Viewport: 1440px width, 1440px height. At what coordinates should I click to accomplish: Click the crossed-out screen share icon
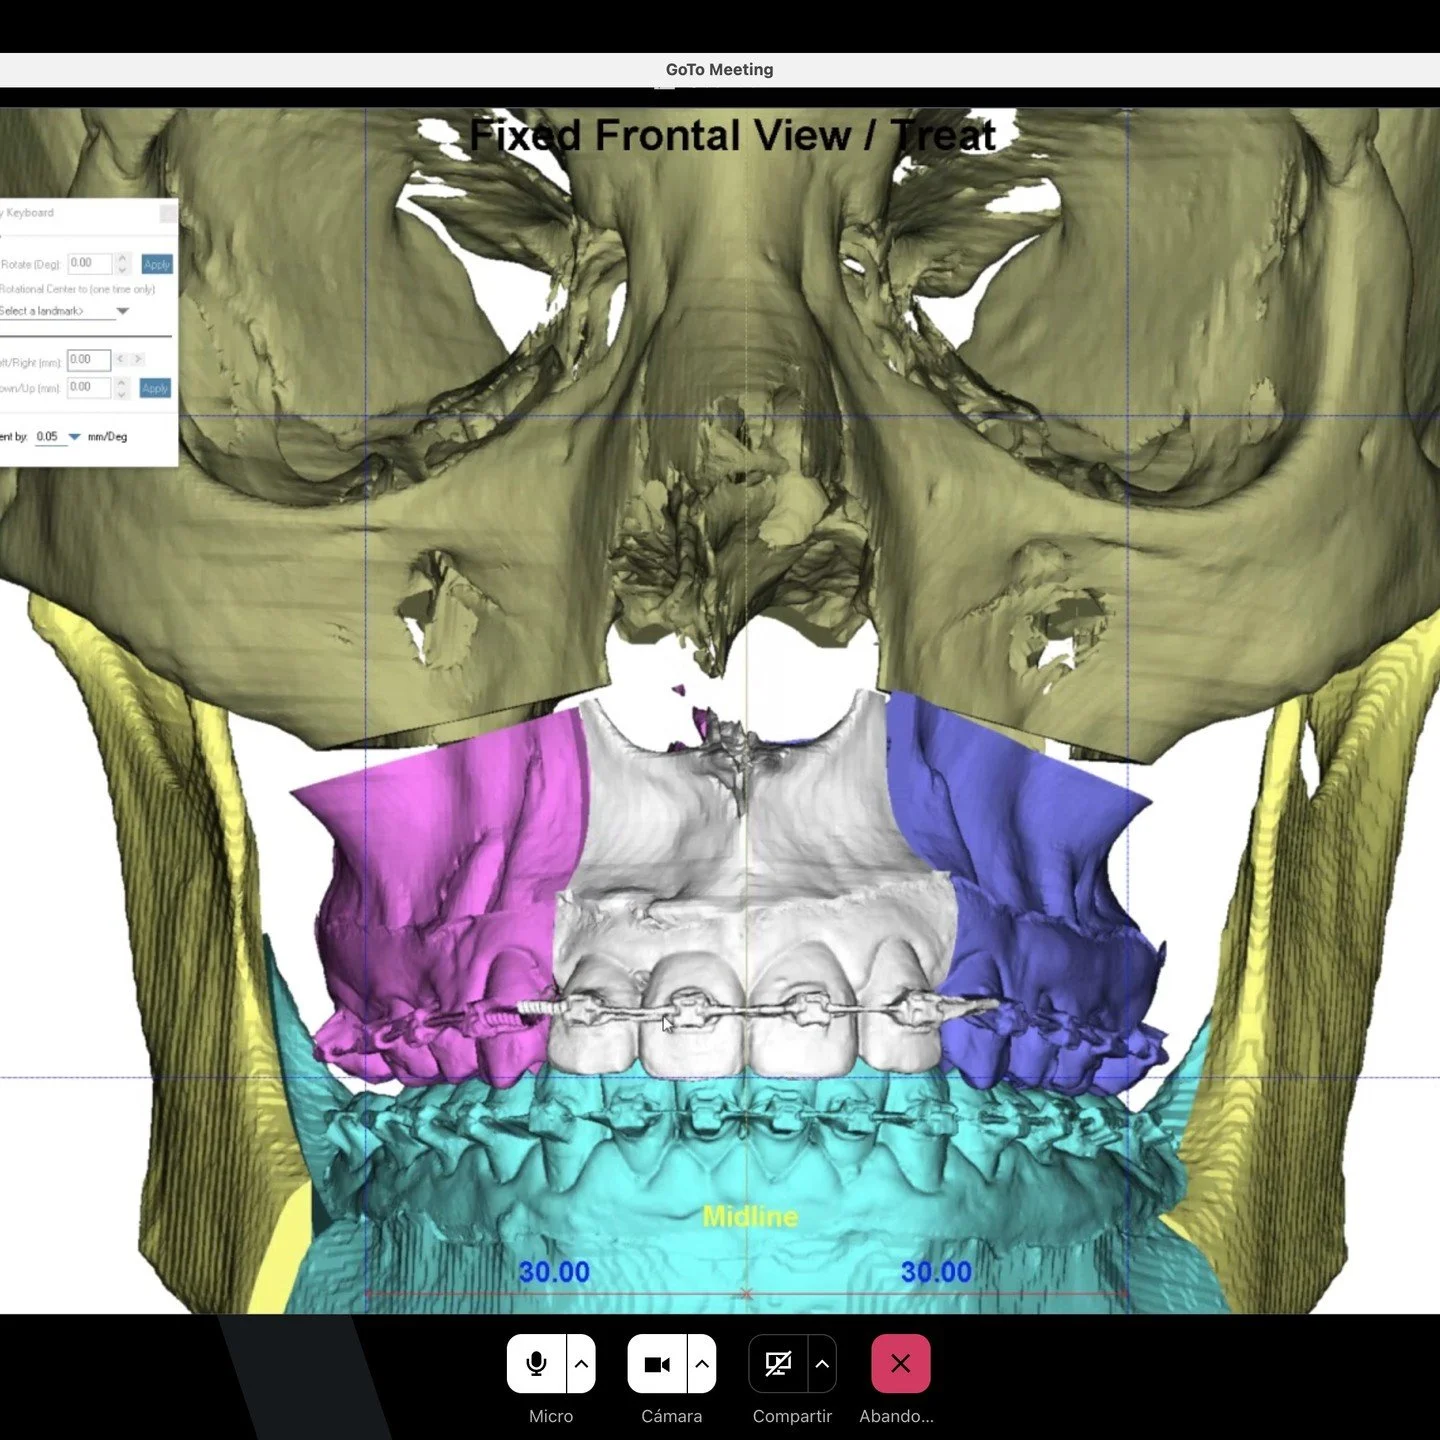point(778,1362)
